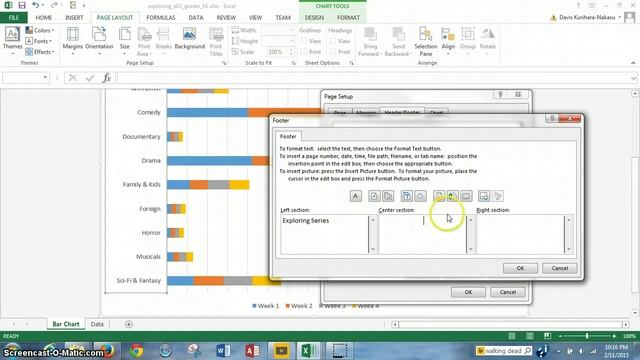Image resolution: width=640 pixels, height=360 pixels.
Task: Switch to Excel in the taskbar
Action: [x=309, y=351]
